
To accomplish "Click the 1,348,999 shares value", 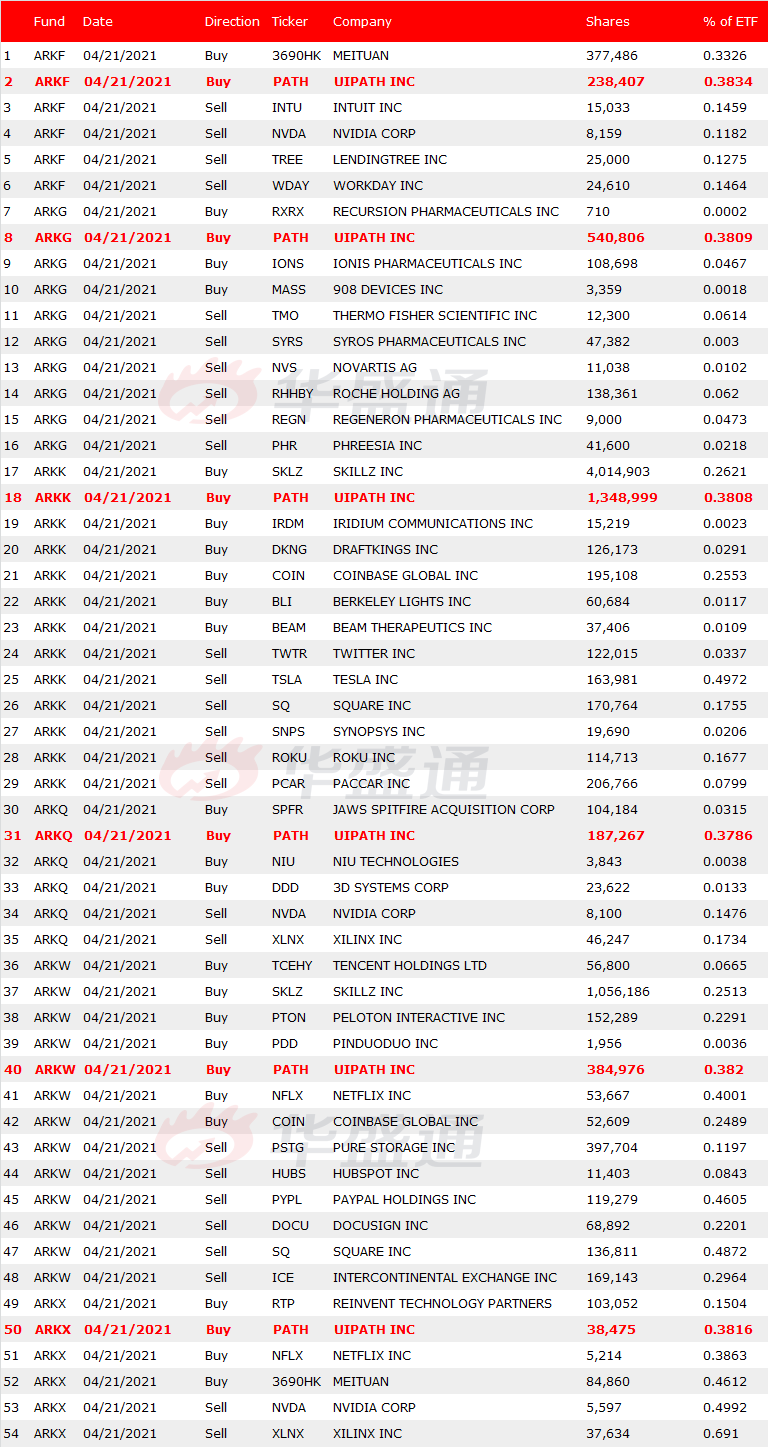I will (x=622, y=497).
